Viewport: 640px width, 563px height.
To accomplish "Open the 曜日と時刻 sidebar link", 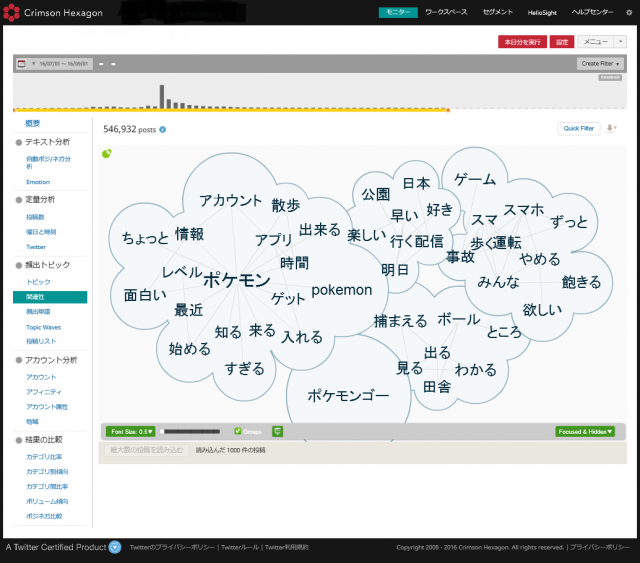I will [41, 232].
